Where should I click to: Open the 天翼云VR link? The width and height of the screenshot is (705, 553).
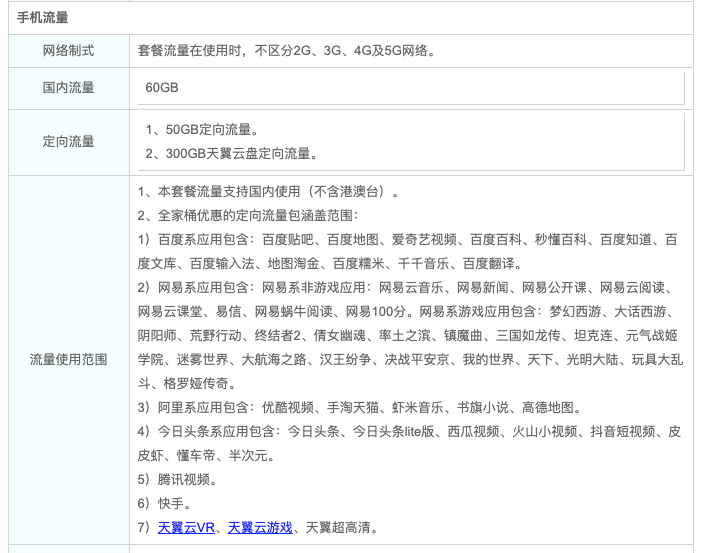[186, 527]
